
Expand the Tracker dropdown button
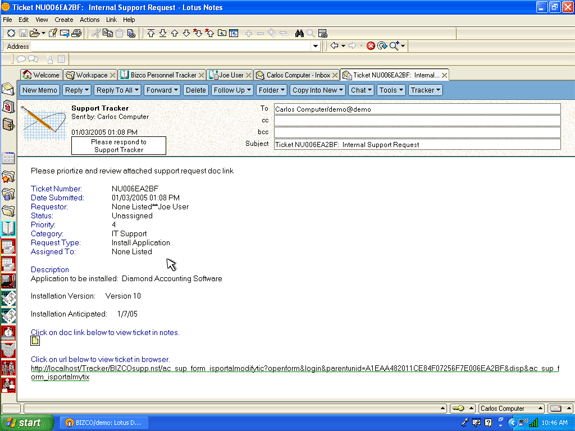[425, 90]
